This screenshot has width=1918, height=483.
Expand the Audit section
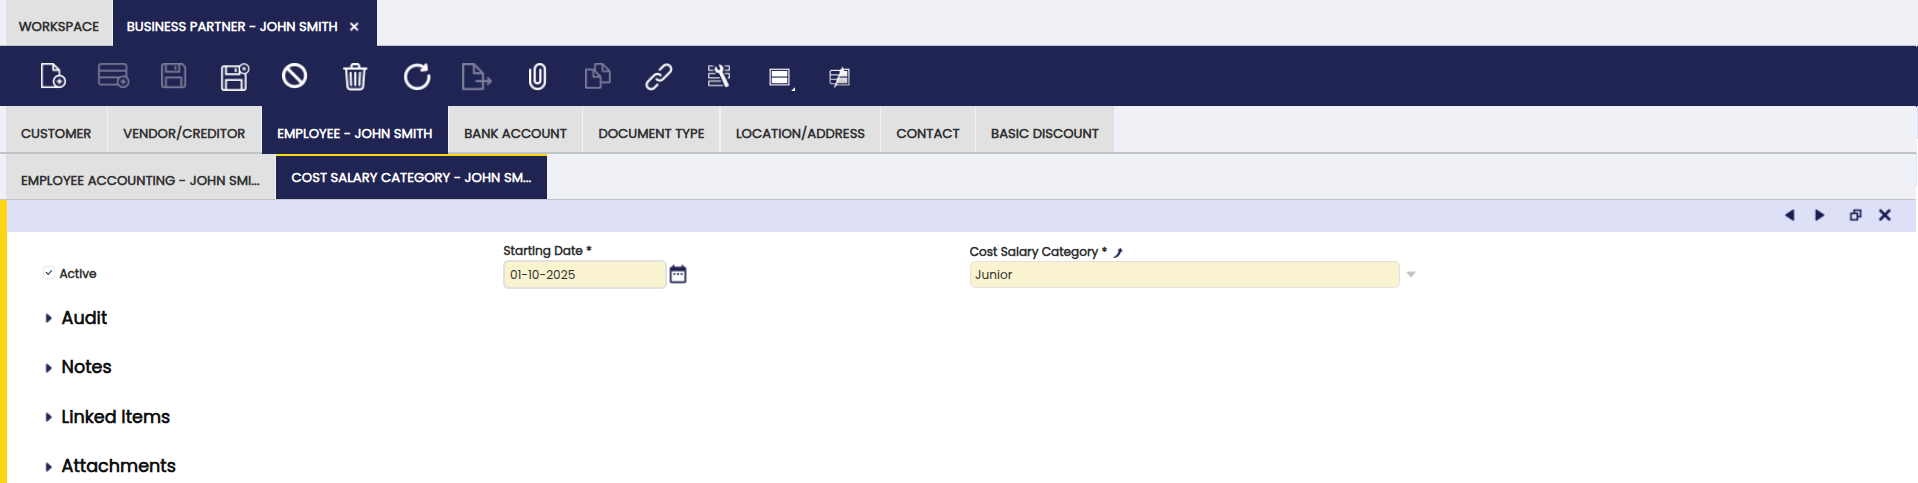point(84,318)
